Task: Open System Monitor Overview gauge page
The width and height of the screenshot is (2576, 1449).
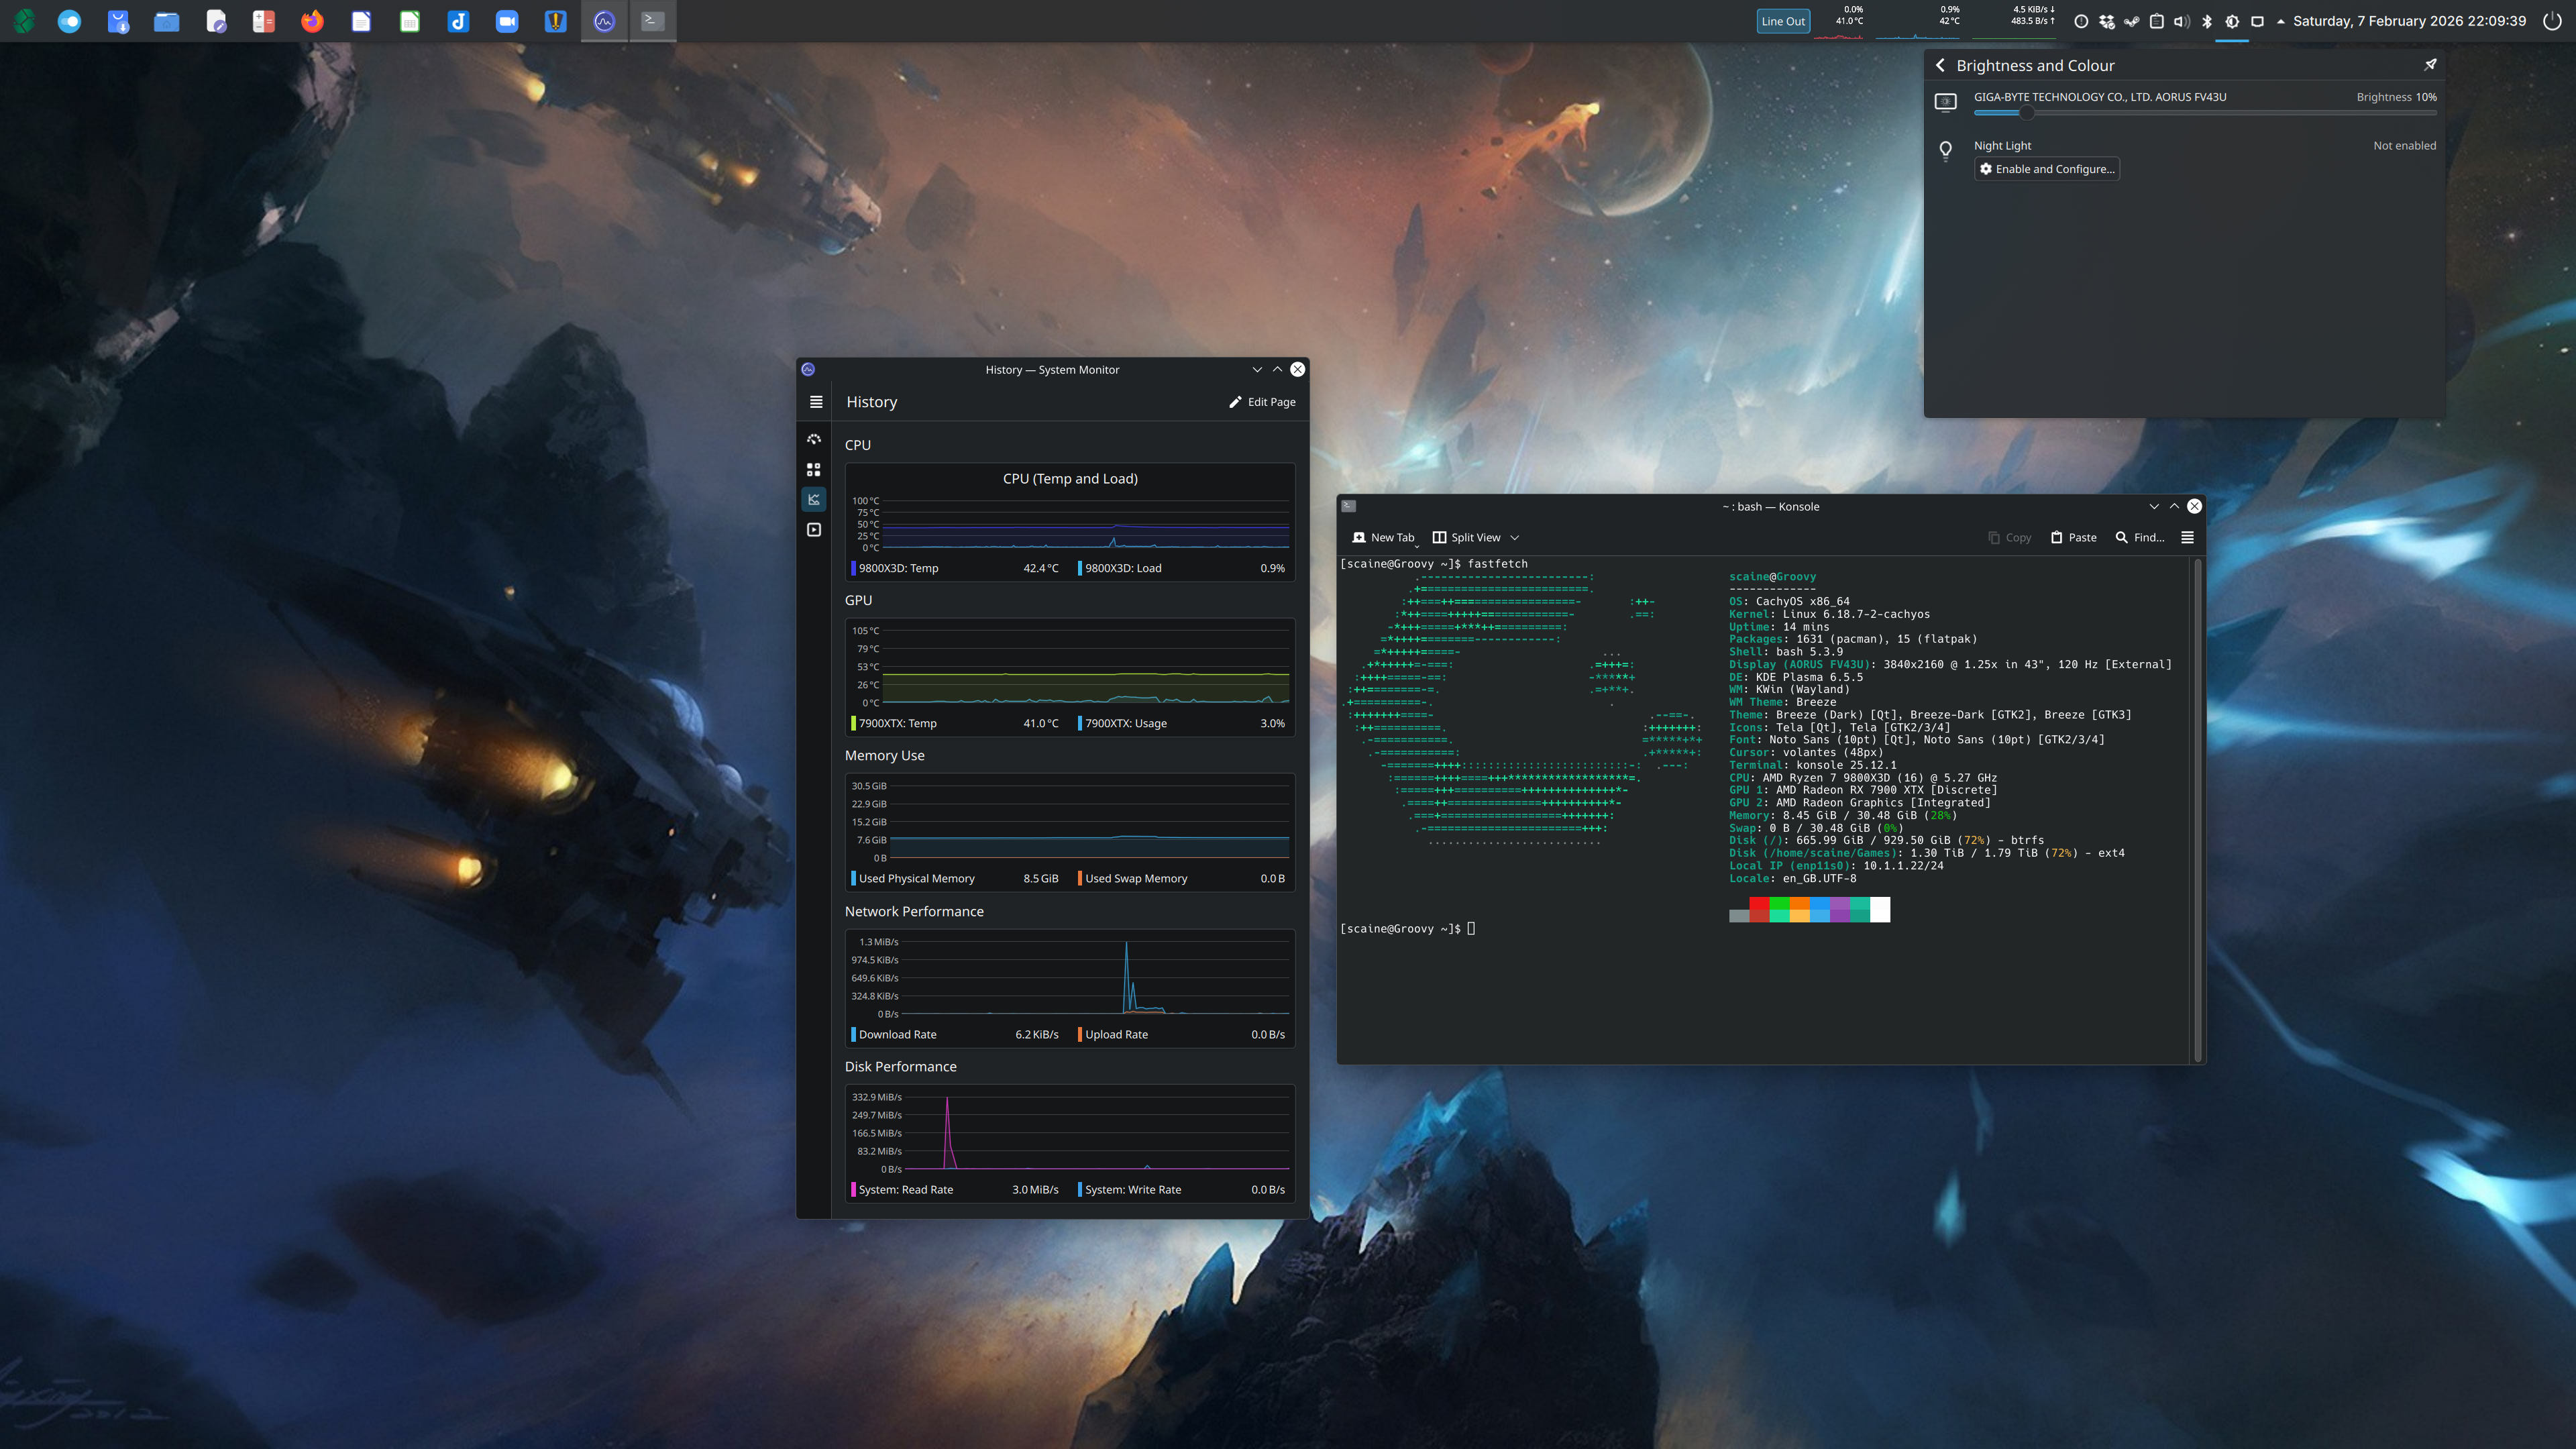Action: (814, 439)
